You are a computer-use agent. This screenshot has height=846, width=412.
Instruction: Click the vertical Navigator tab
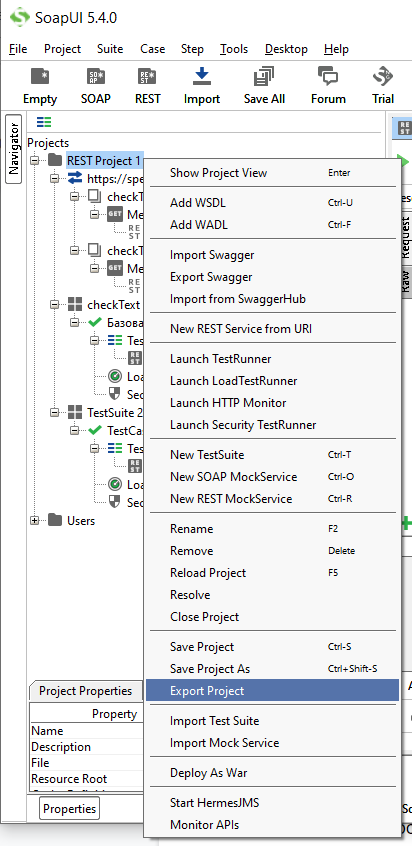13,148
